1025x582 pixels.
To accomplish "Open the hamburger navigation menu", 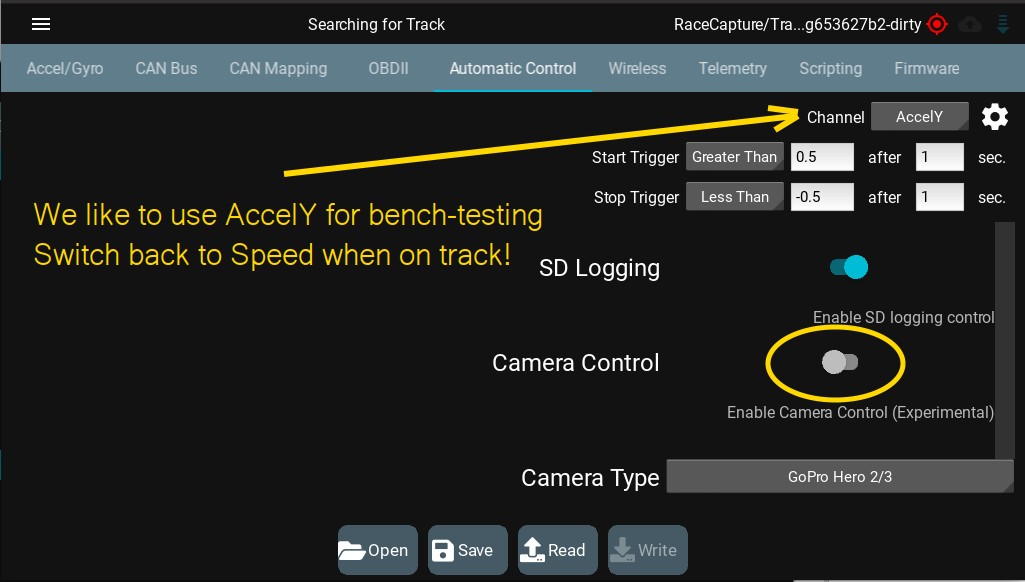I will tap(41, 24).
